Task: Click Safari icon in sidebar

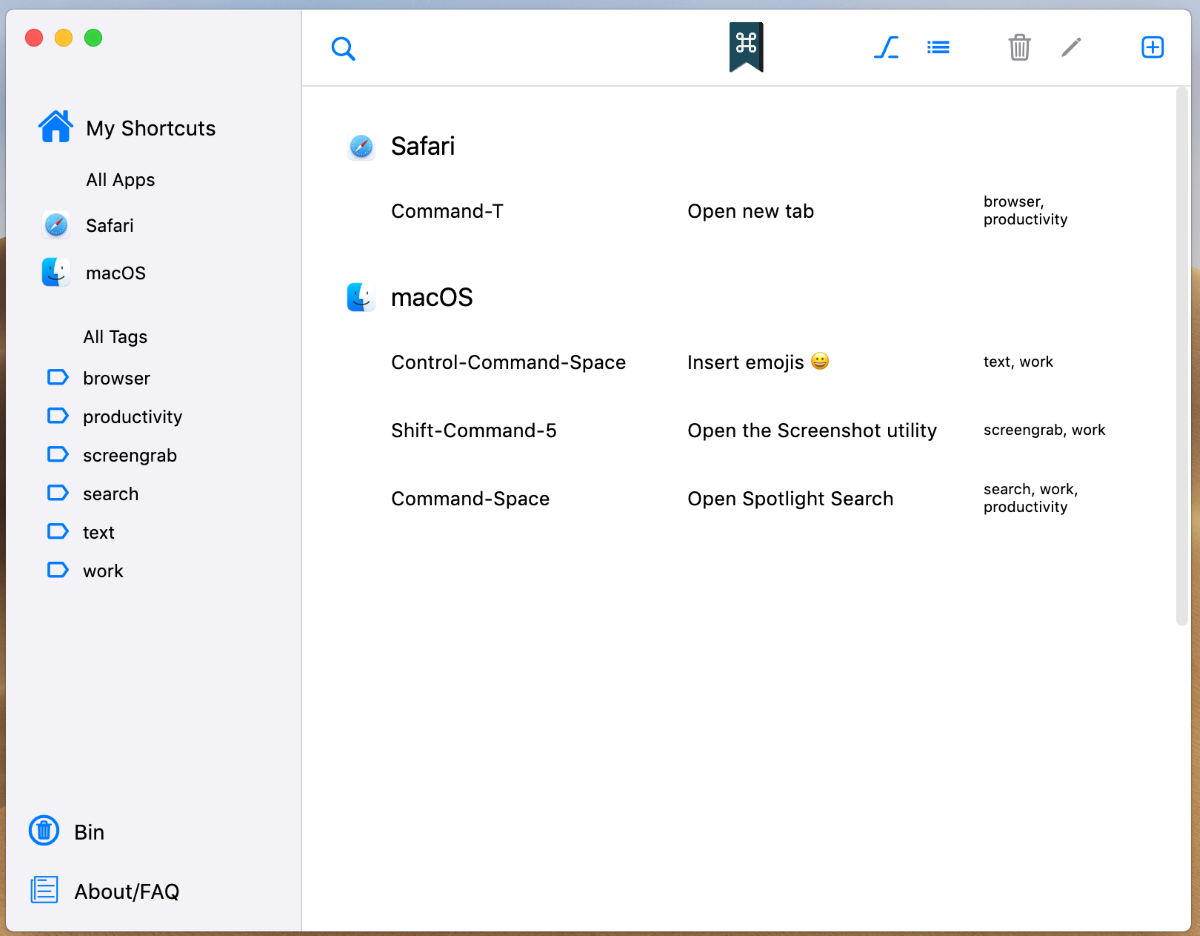Action: tap(56, 225)
